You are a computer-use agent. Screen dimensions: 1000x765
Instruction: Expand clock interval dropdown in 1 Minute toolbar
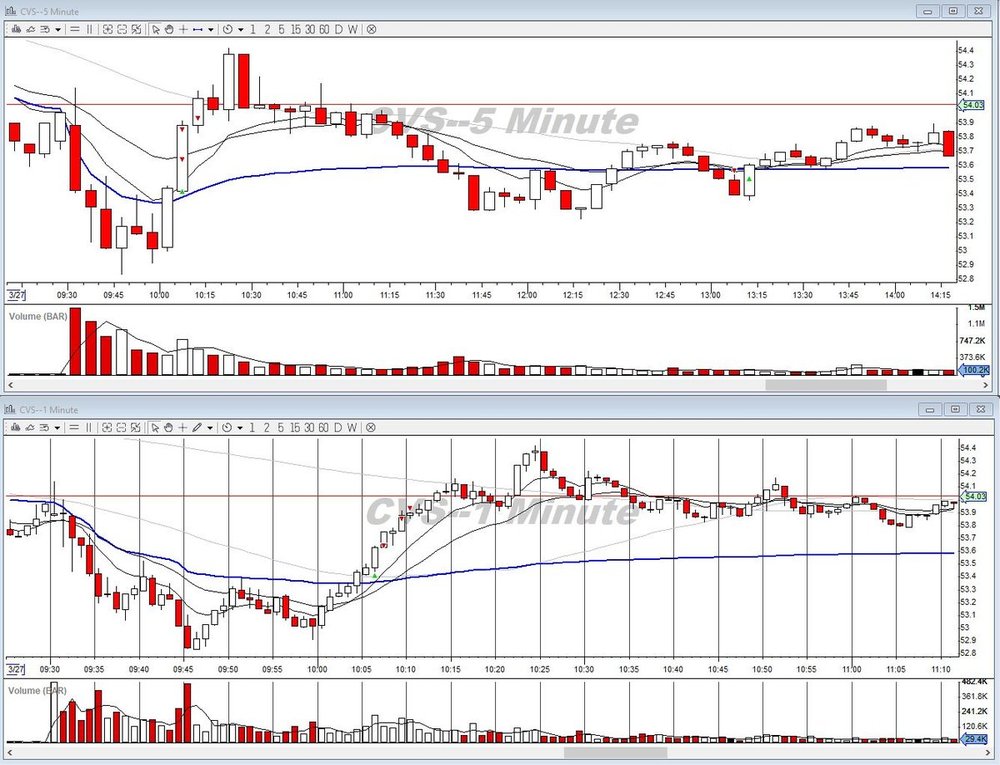pos(240,428)
